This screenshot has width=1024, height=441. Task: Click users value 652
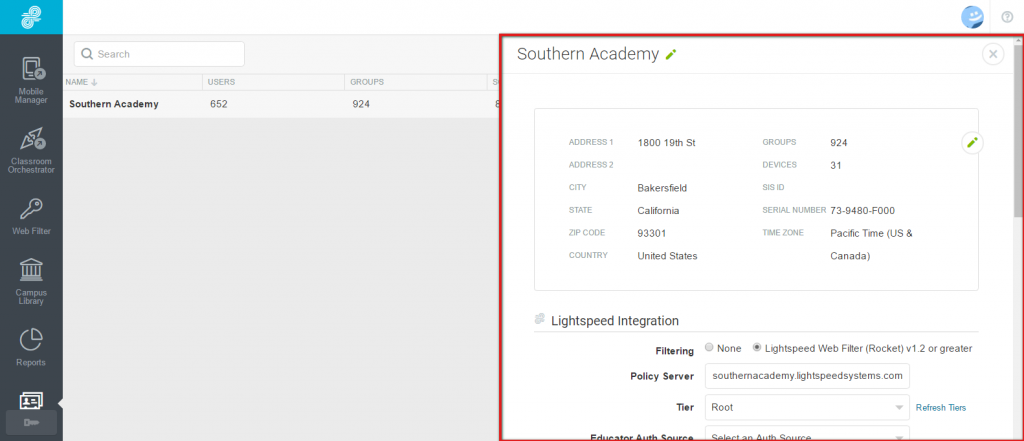pyautogui.click(x=219, y=104)
